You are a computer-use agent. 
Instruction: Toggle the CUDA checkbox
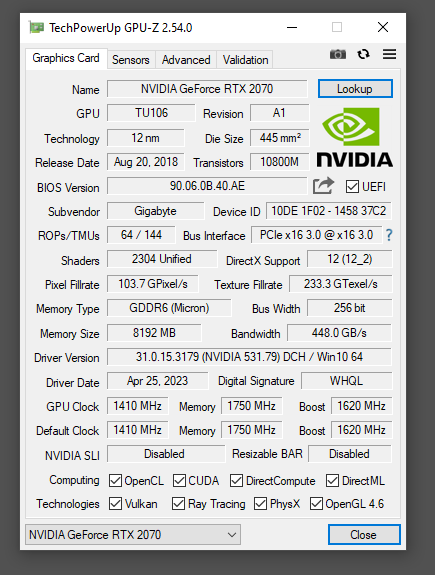pyautogui.click(x=179, y=481)
